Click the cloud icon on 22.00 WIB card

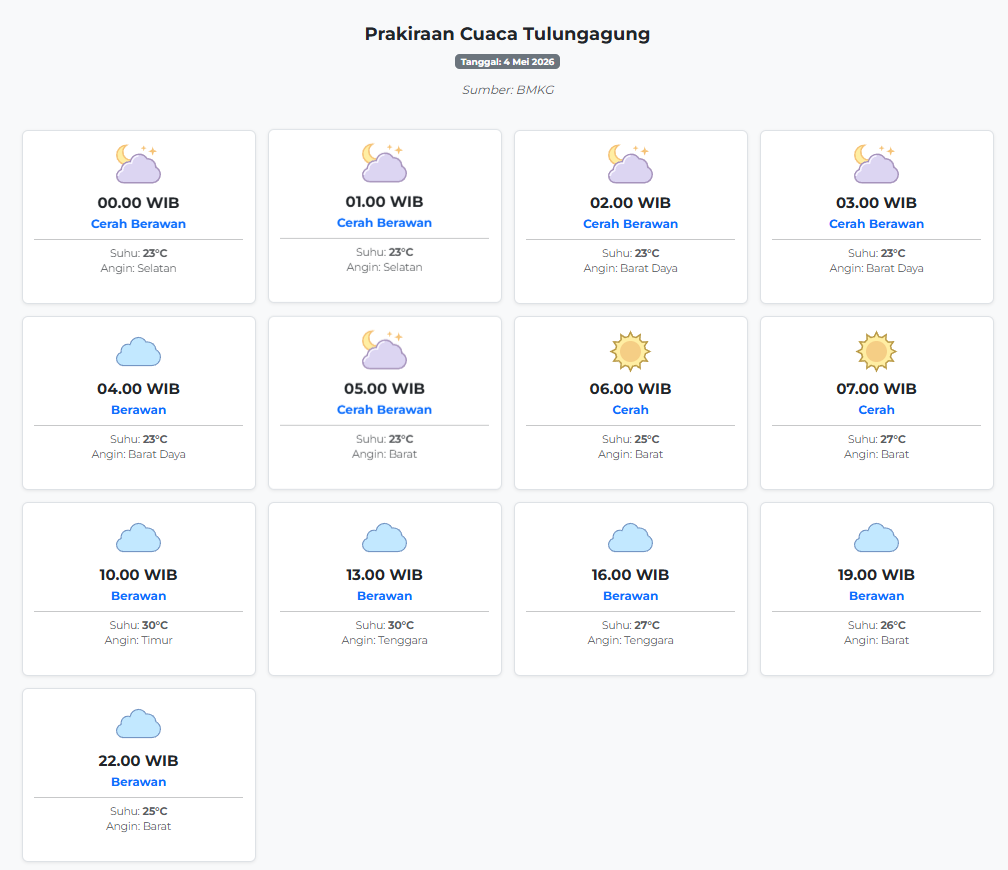pyautogui.click(x=138, y=723)
